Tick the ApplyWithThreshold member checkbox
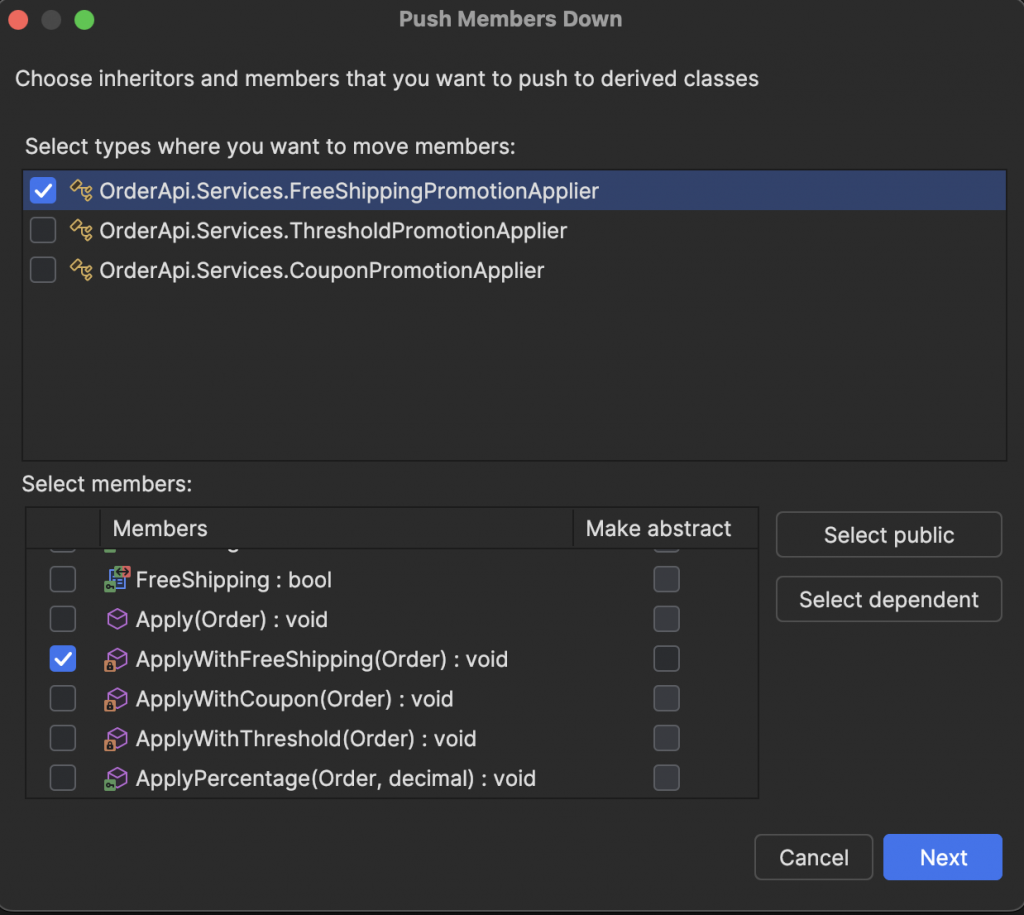 click(63, 739)
